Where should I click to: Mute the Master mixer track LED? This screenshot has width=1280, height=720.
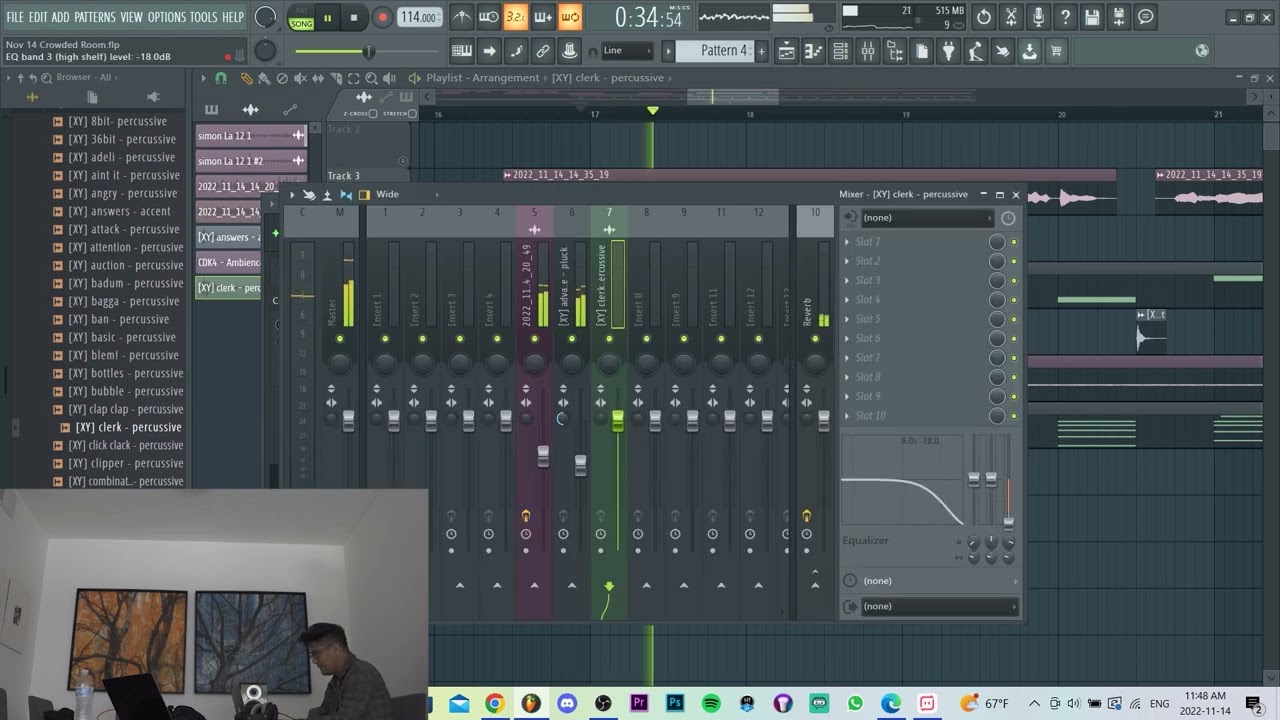click(340, 339)
